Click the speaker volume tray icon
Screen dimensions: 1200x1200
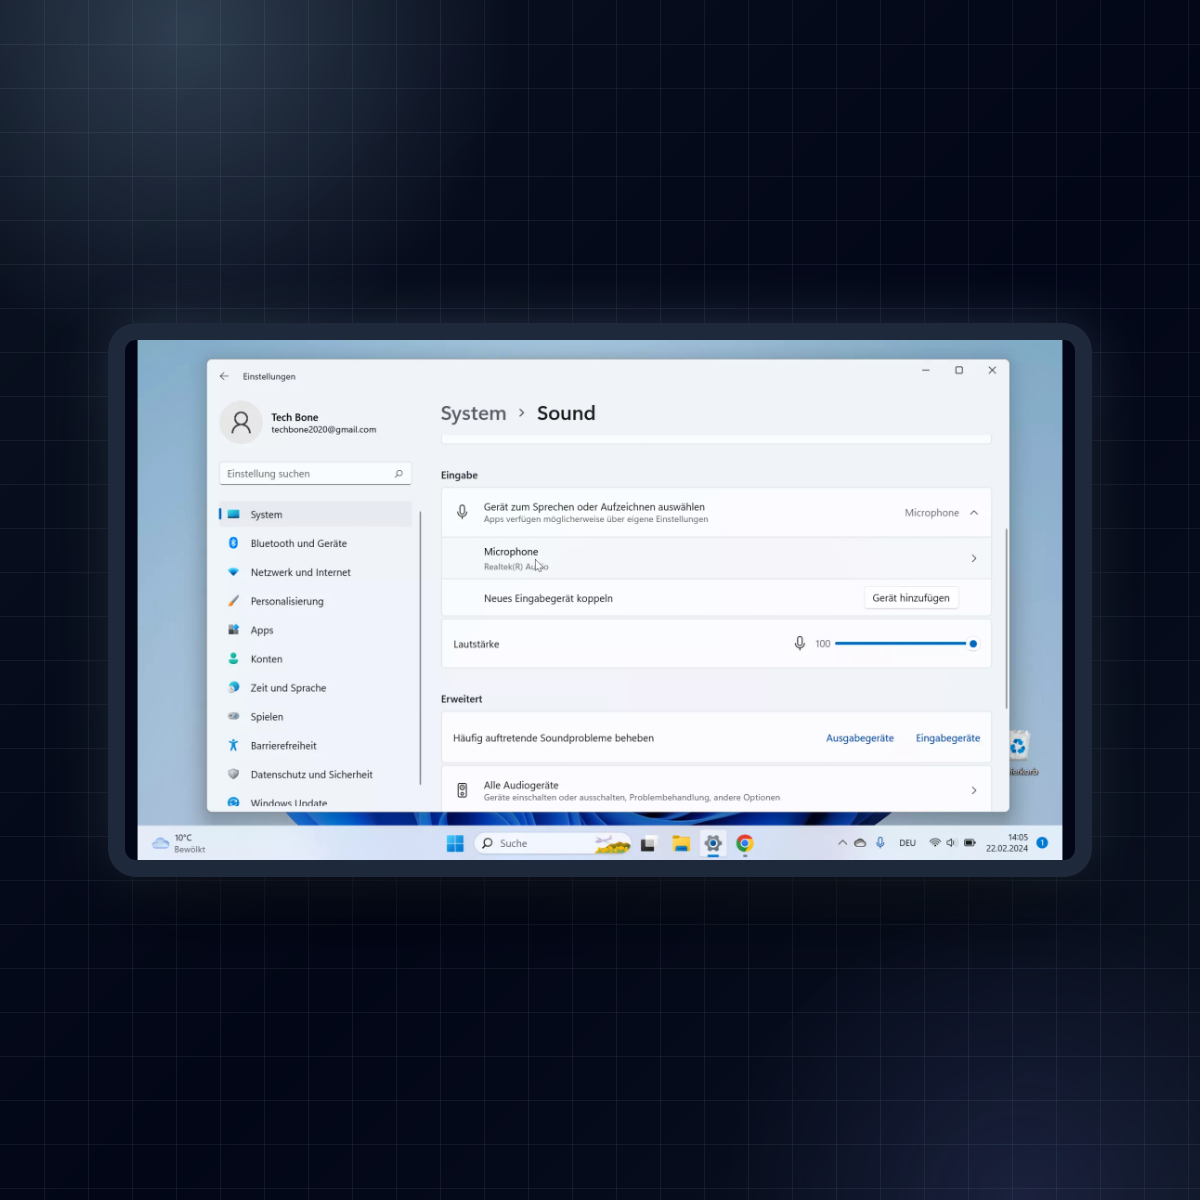point(952,843)
